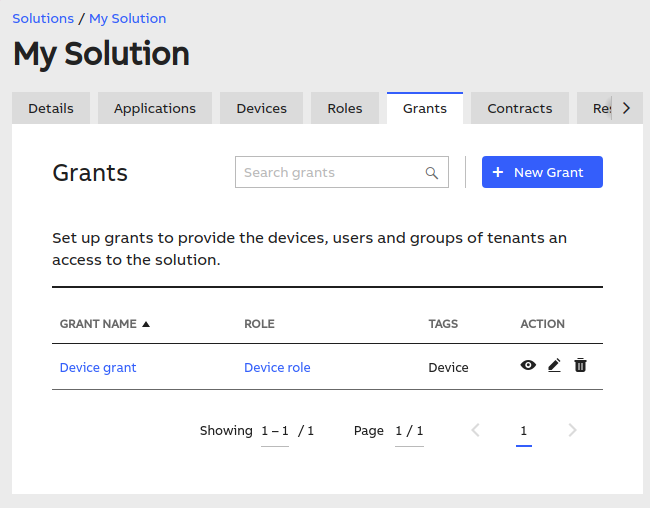Open the Solutions breadcrumb link

pos(43,19)
